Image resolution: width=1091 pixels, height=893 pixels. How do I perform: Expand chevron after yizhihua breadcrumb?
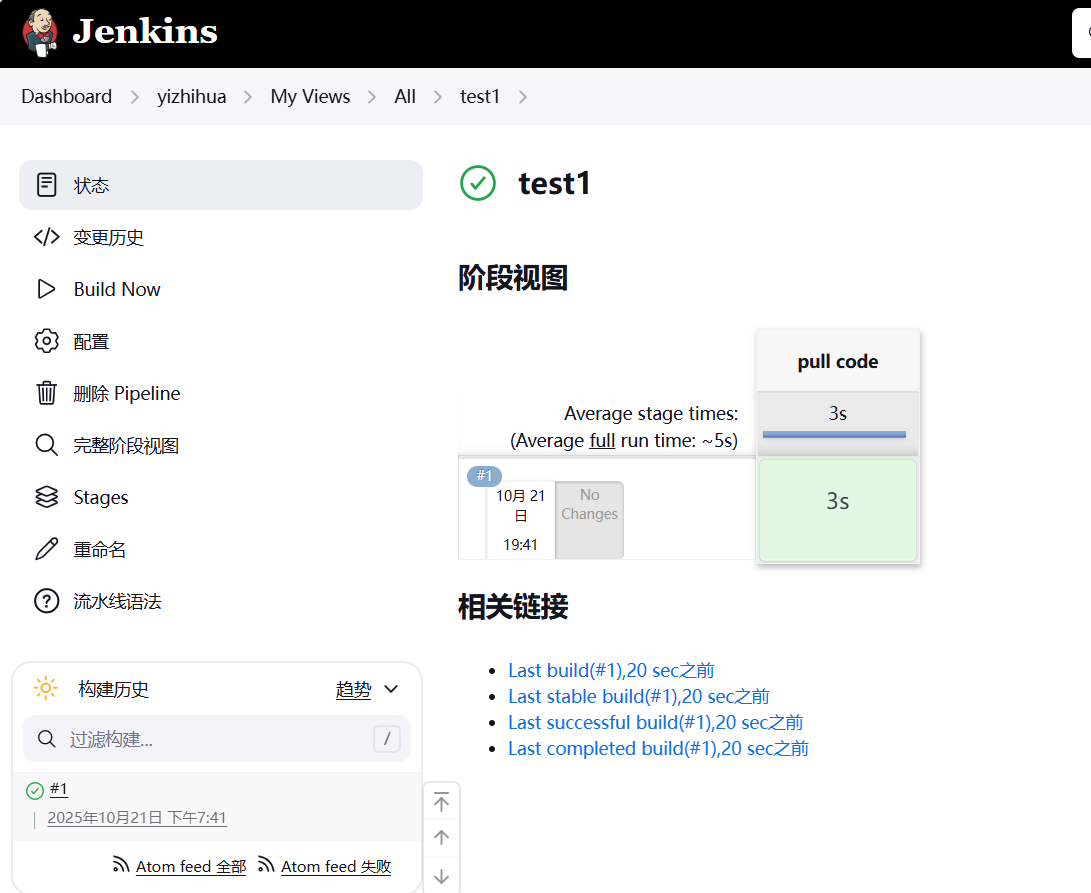click(x=248, y=97)
